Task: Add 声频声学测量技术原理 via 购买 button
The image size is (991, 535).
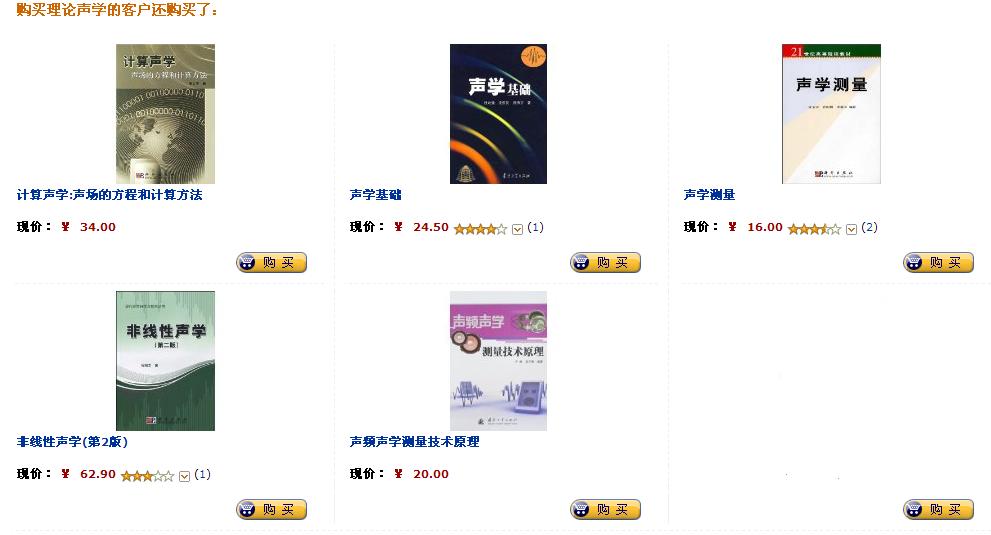Action: 605,510
